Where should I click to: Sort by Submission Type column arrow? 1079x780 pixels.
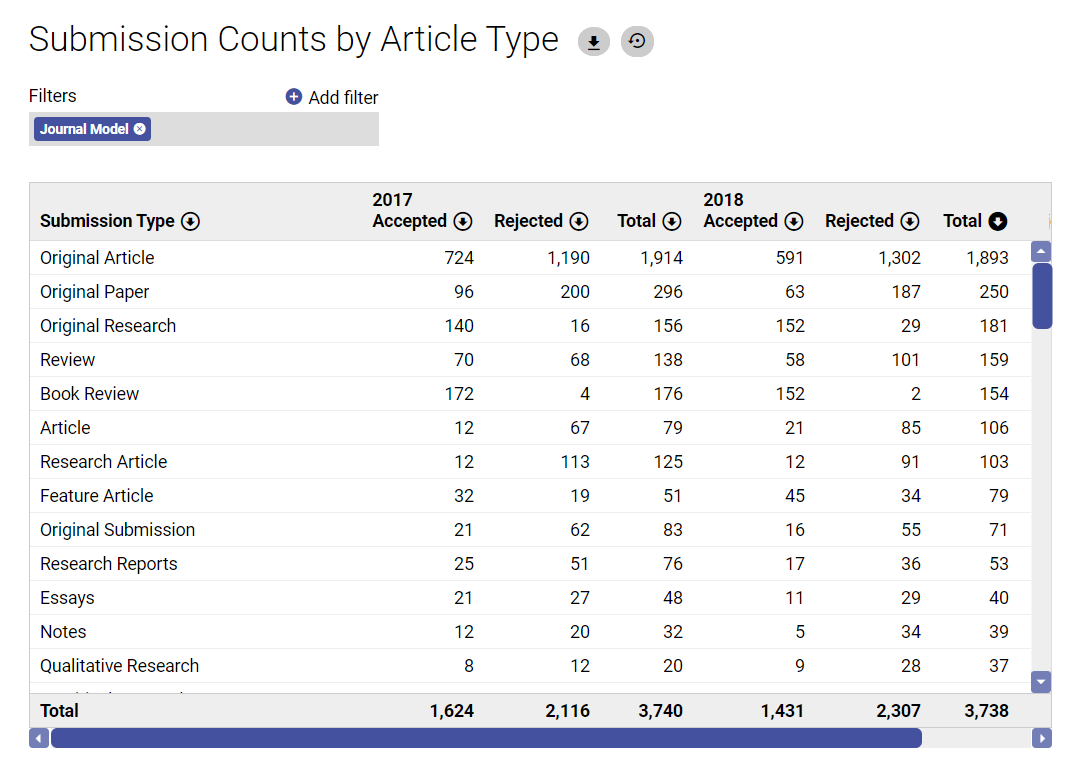point(190,222)
